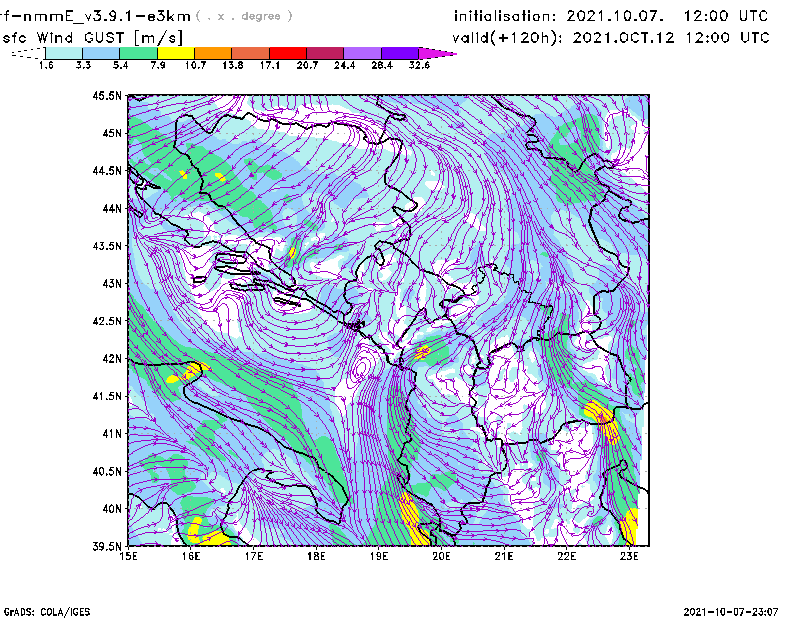Click the legend value 13.8
800x618 pixels.
click(x=233, y=65)
